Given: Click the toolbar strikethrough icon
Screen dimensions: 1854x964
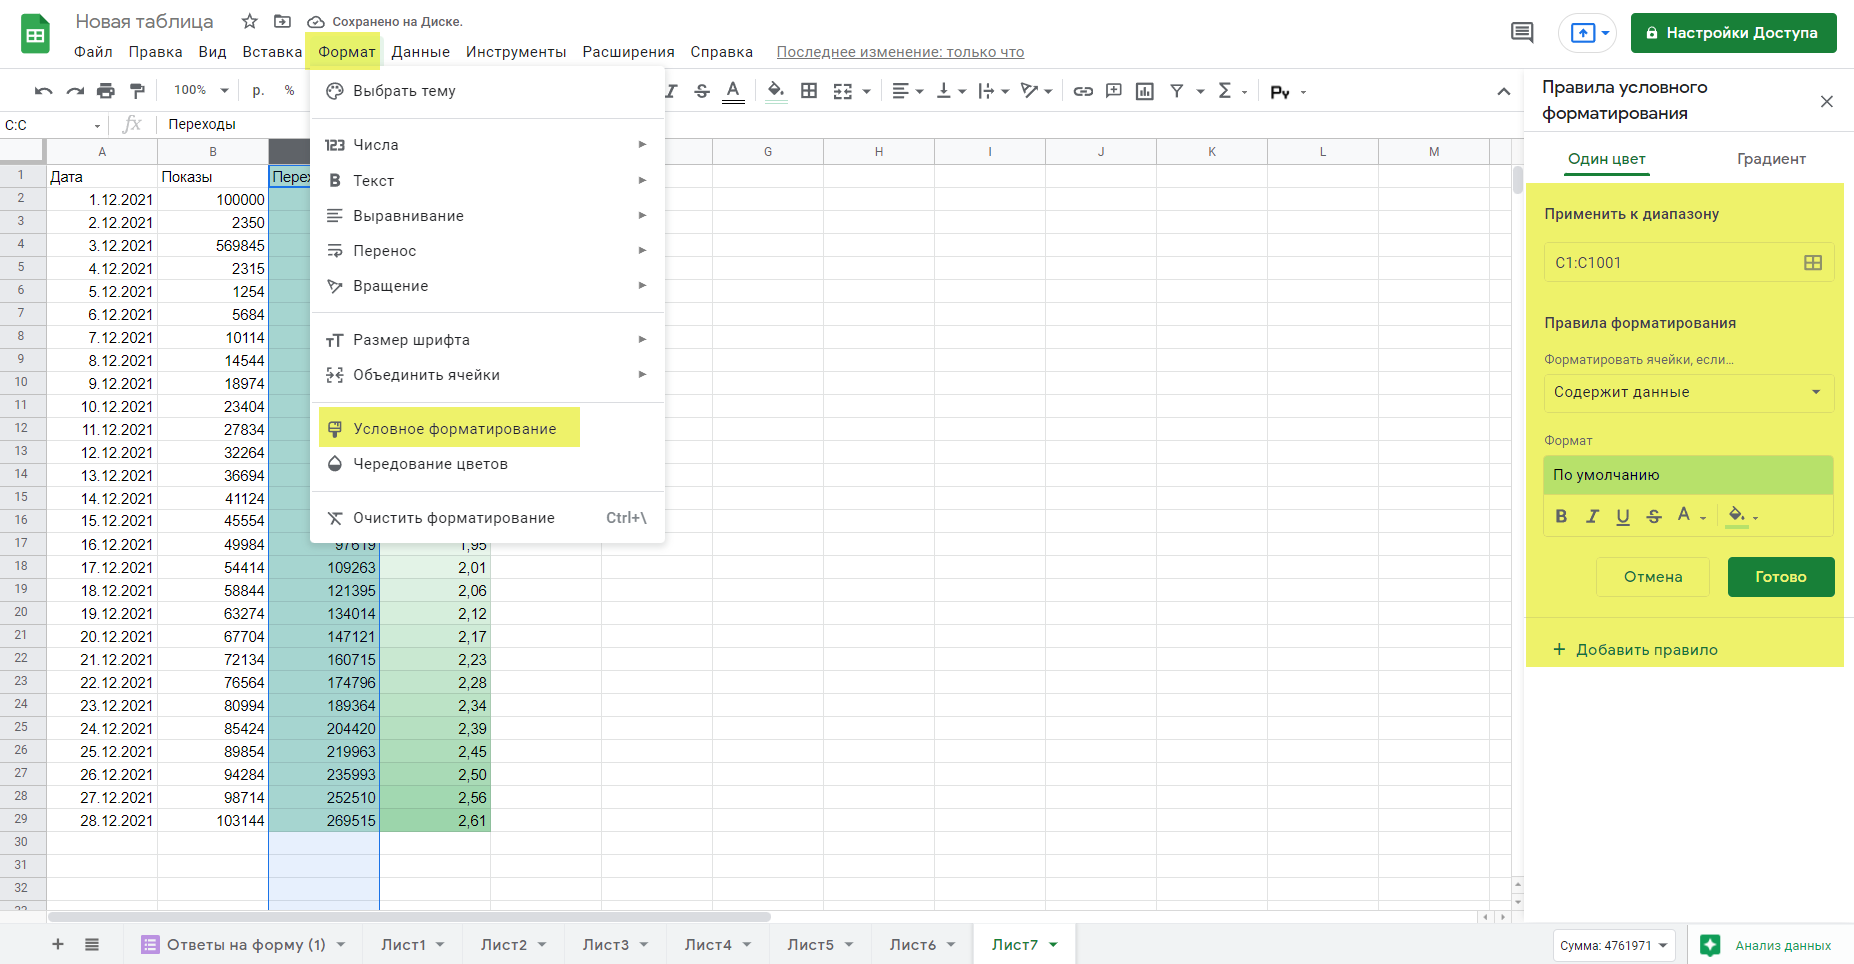Looking at the screenshot, I should (702, 91).
